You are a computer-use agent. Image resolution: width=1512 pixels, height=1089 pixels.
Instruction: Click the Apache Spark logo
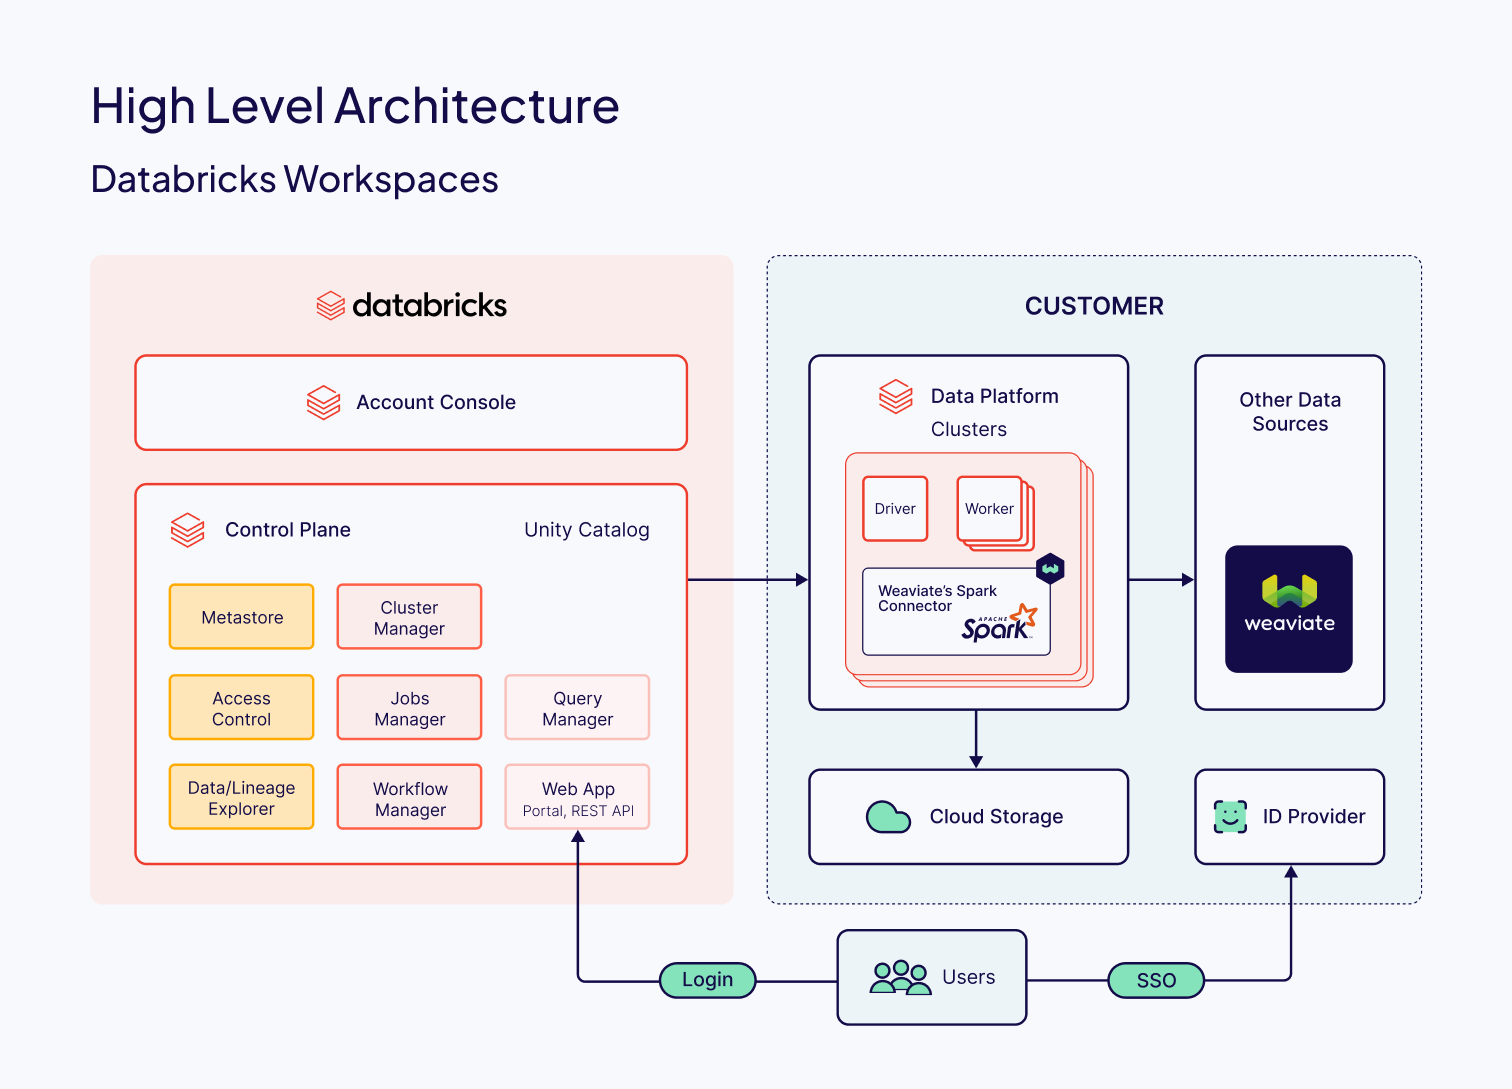coord(999,623)
